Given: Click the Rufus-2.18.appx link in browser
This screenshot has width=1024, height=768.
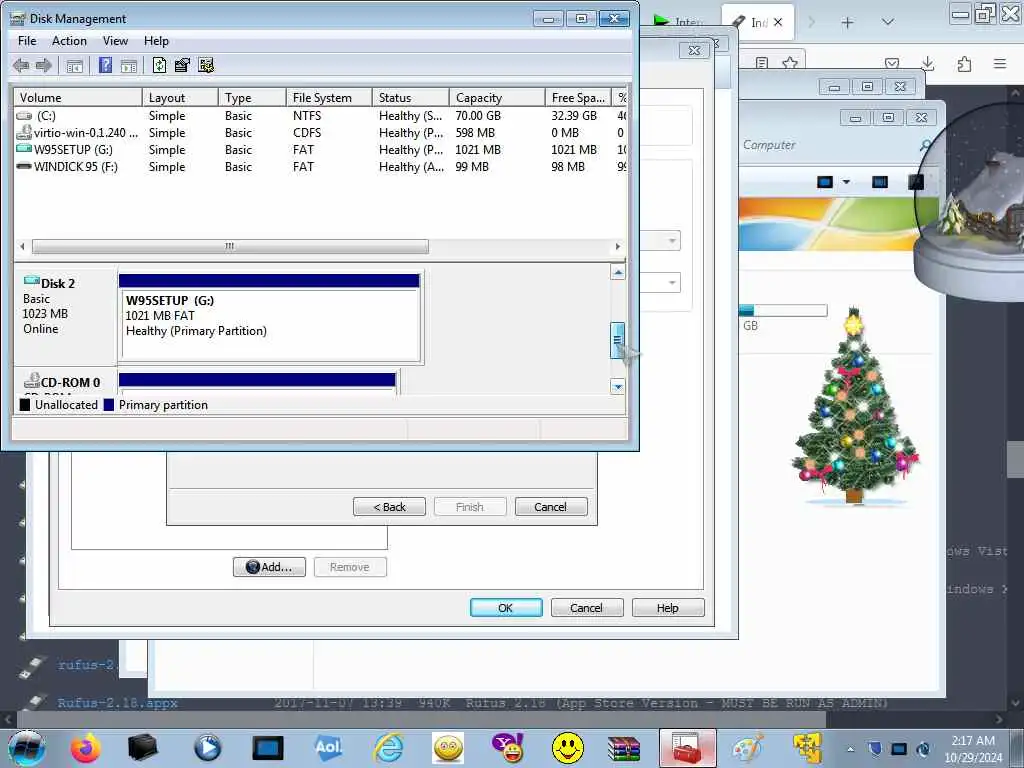Looking at the screenshot, I should (x=118, y=703).
